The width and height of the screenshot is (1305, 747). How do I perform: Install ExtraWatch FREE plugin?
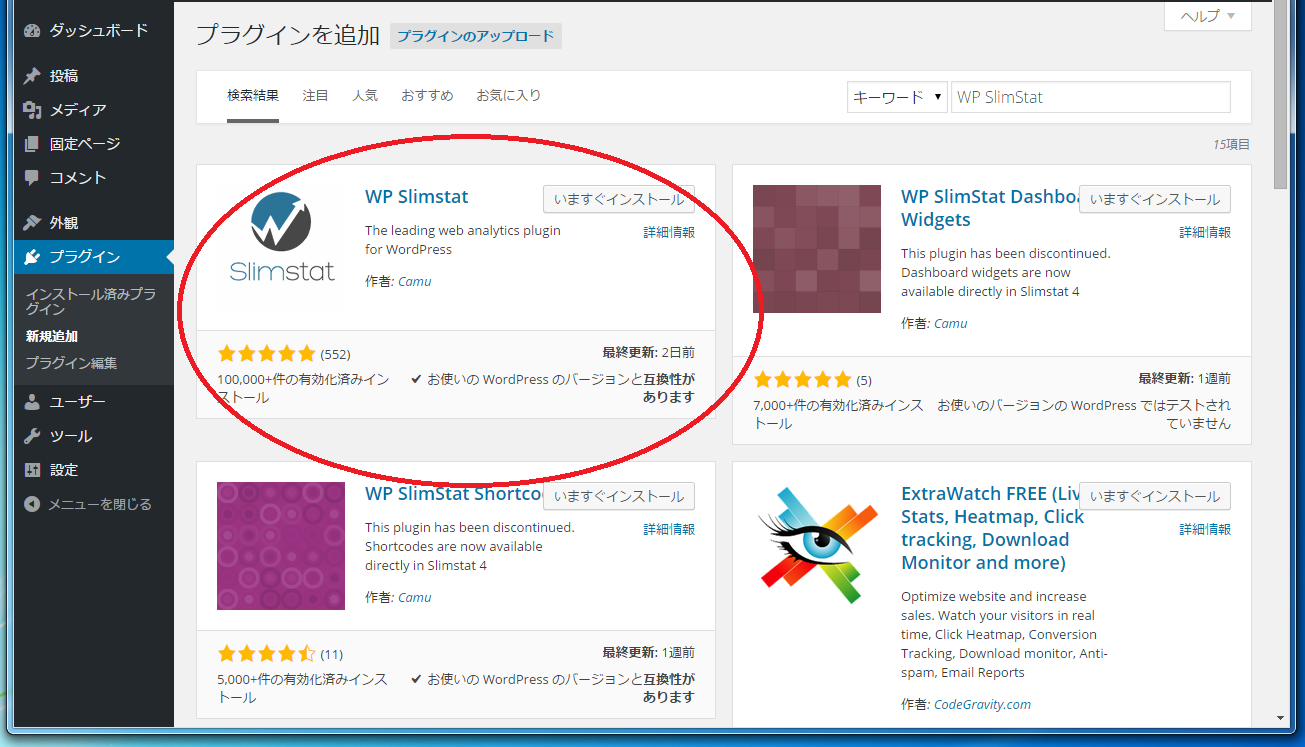tap(1155, 496)
